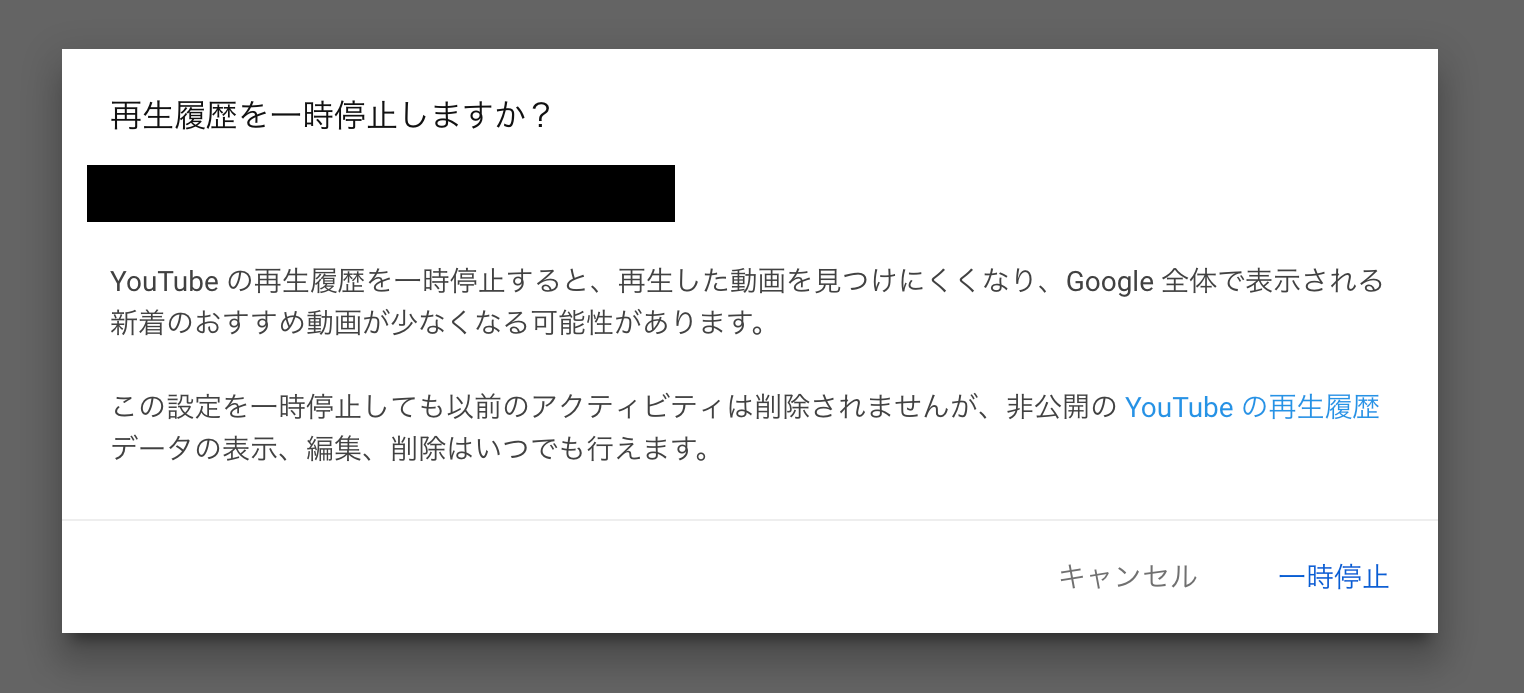This screenshot has height=693, width=1524.
Task: Click the gray backdrop right of the dialog
Action: pyautogui.click(x=1481, y=340)
